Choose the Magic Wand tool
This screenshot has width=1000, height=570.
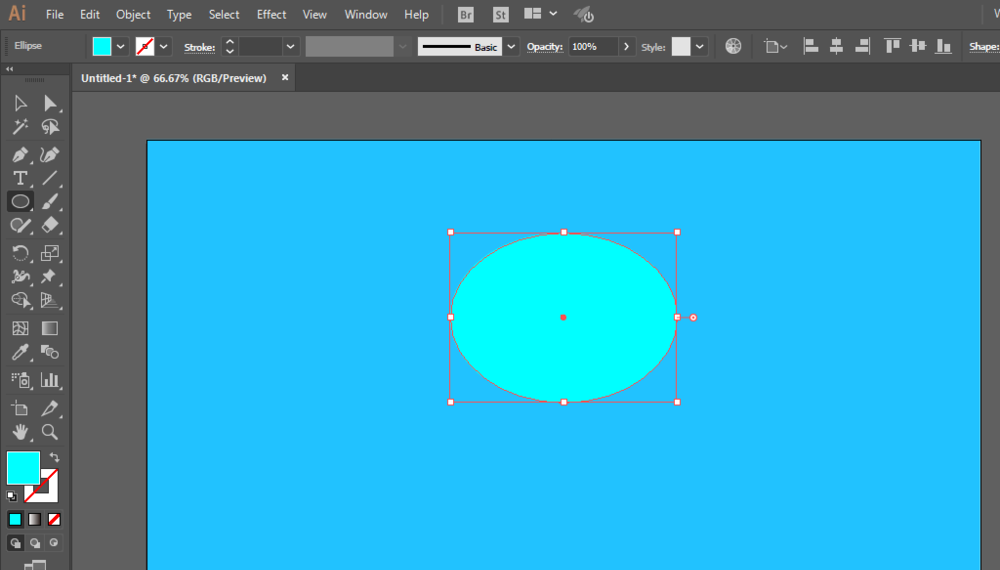coord(20,127)
